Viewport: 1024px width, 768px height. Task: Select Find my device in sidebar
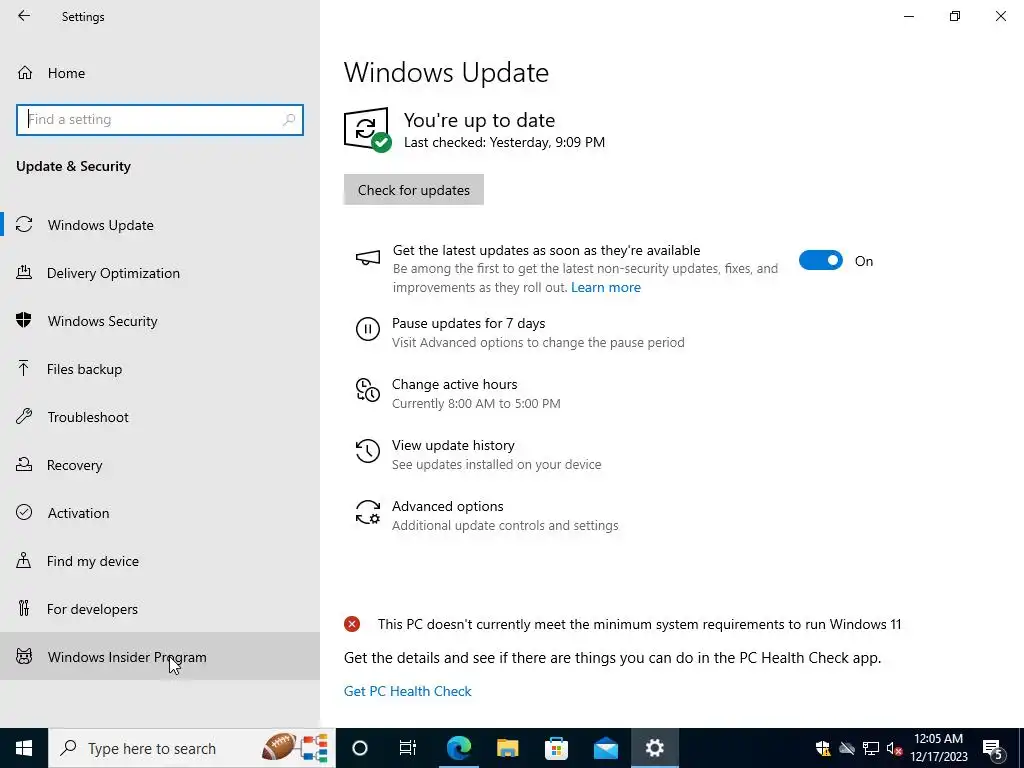tap(160, 561)
